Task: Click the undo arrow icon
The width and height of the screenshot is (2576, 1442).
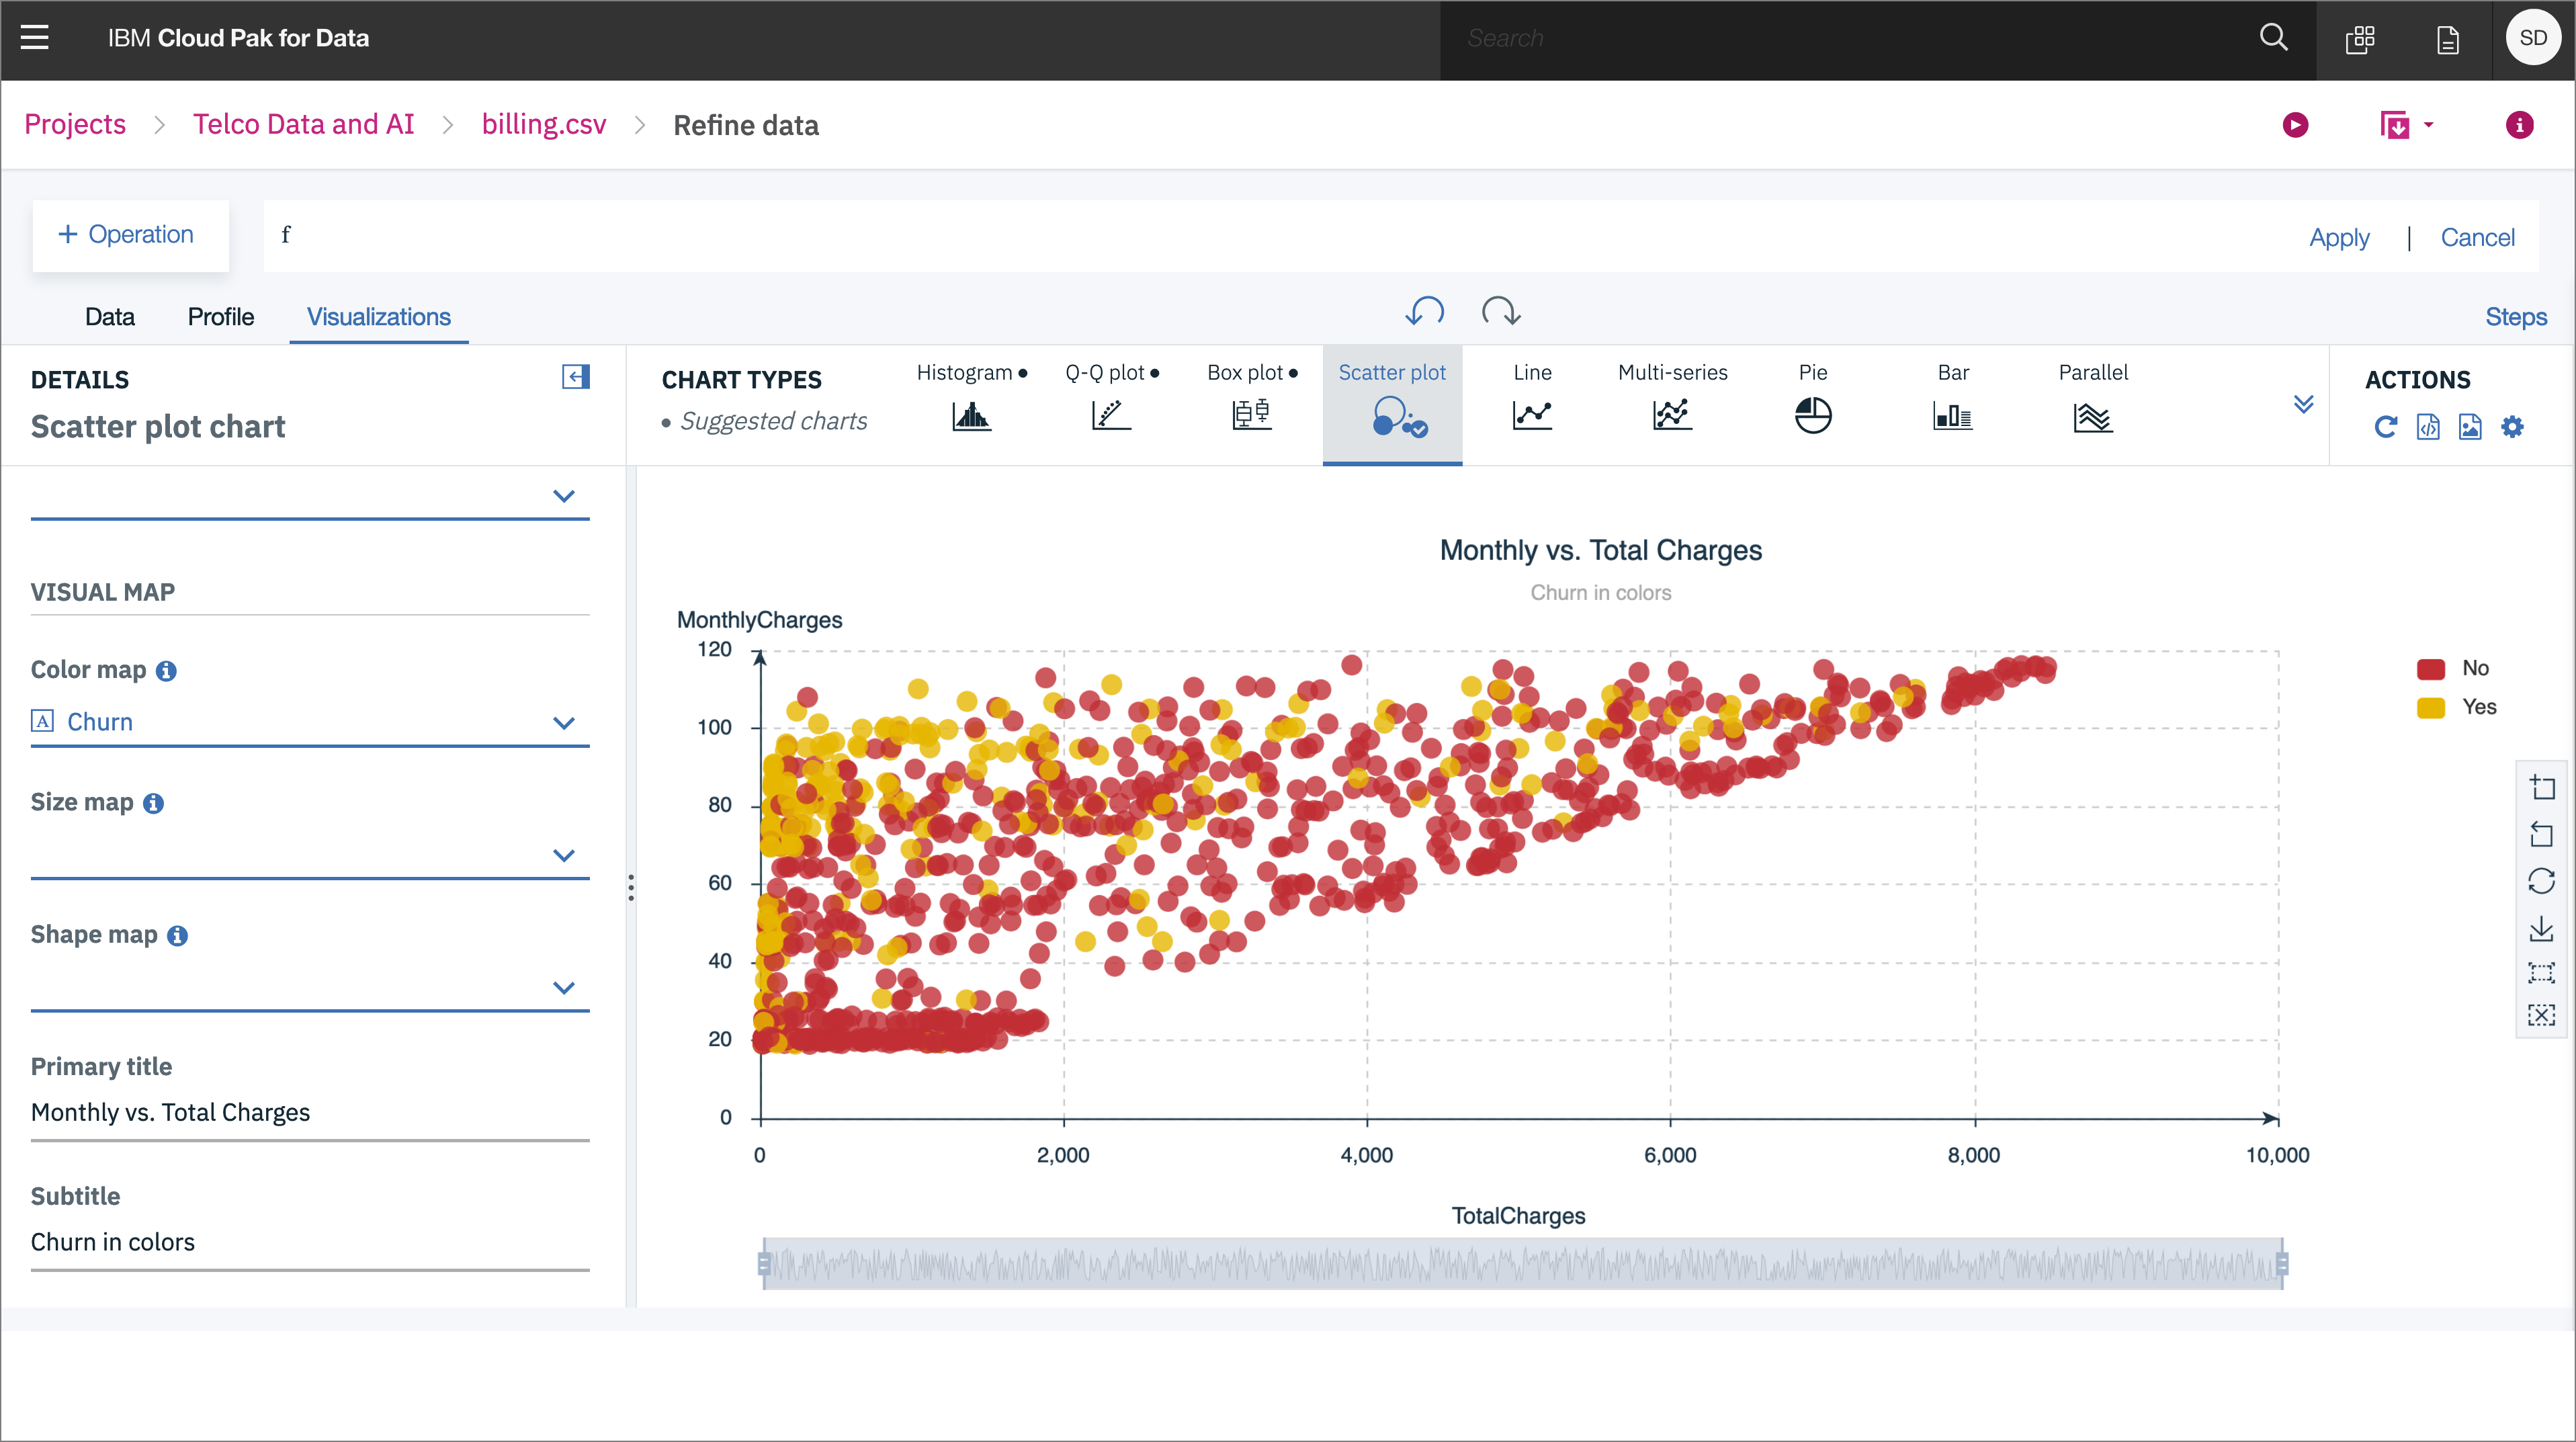Action: tap(1424, 312)
